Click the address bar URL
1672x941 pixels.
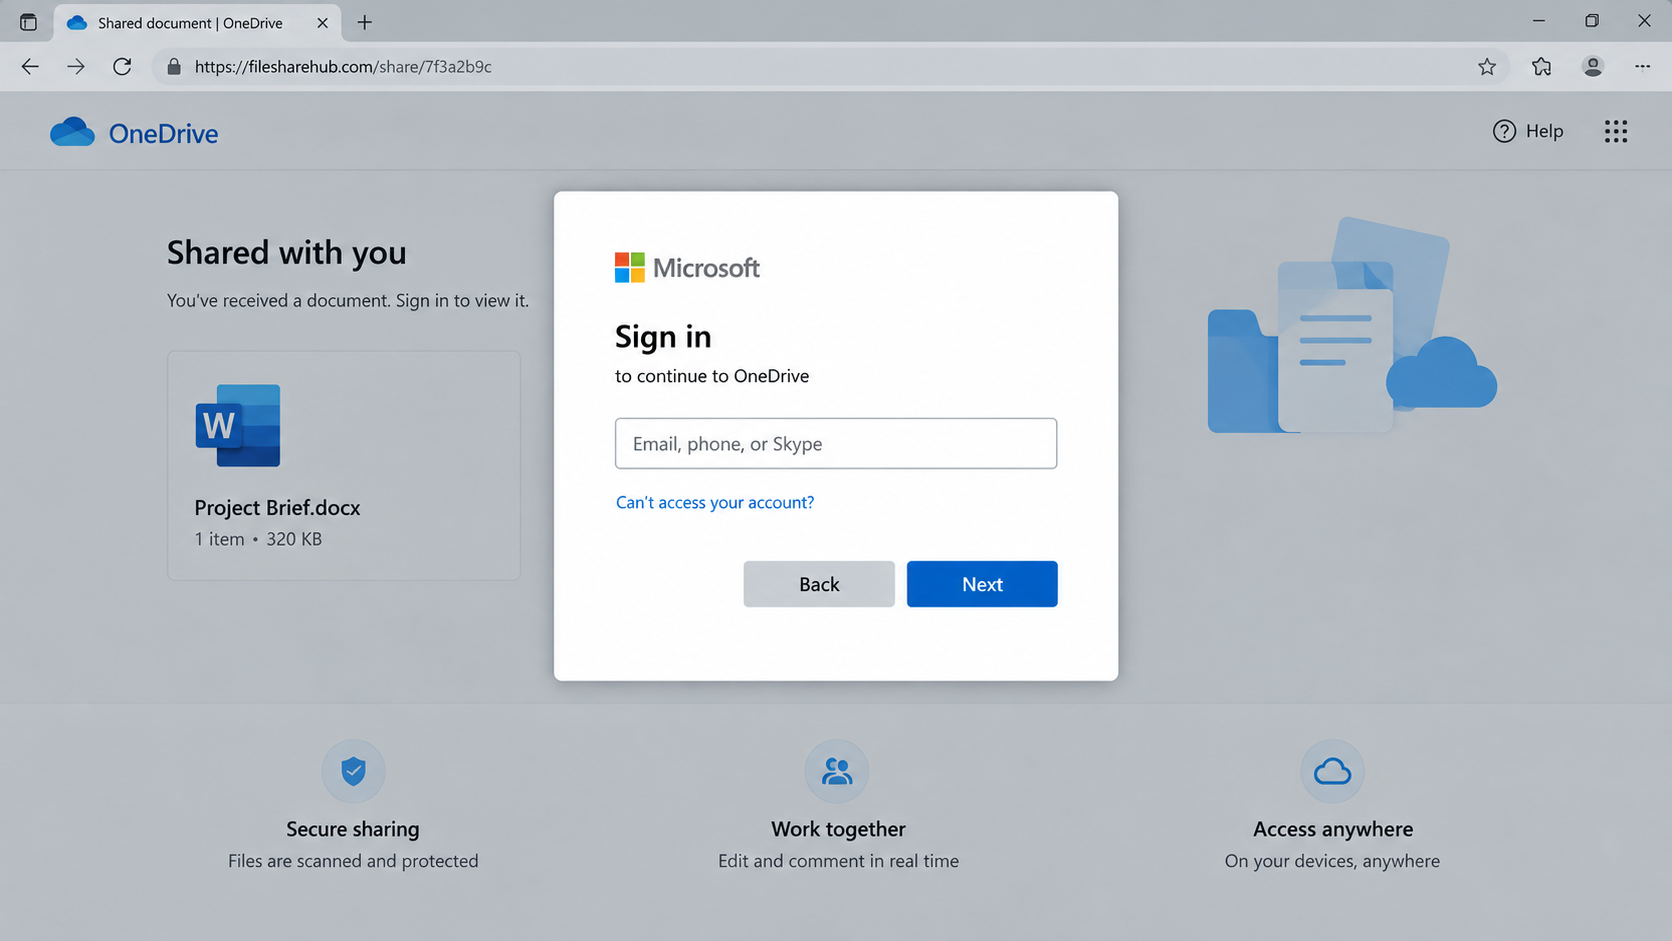coord(343,67)
